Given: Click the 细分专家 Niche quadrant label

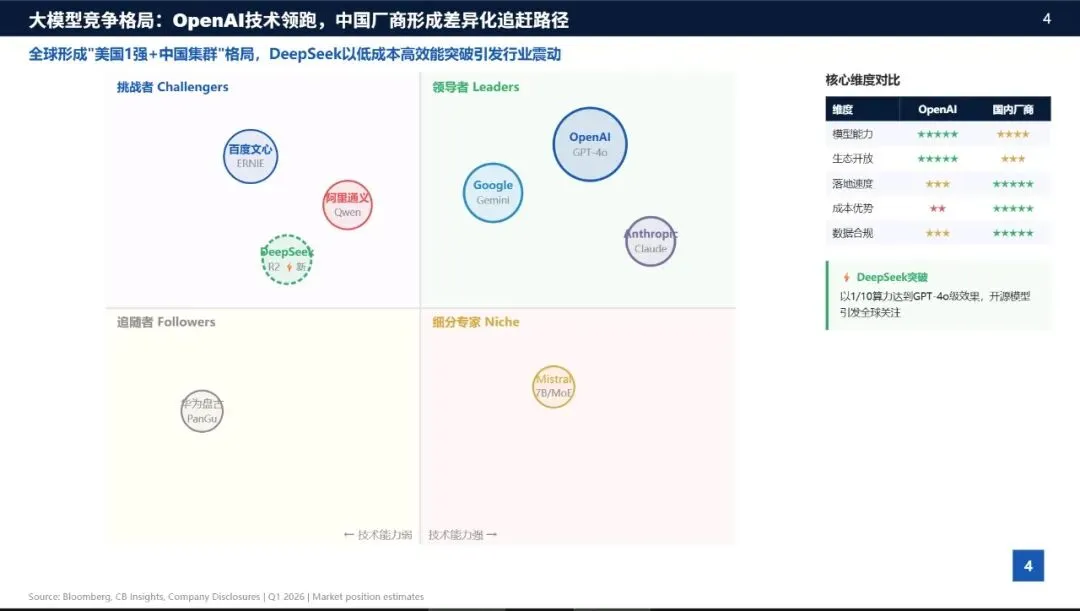Looking at the screenshot, I should (x=476, y=322).
